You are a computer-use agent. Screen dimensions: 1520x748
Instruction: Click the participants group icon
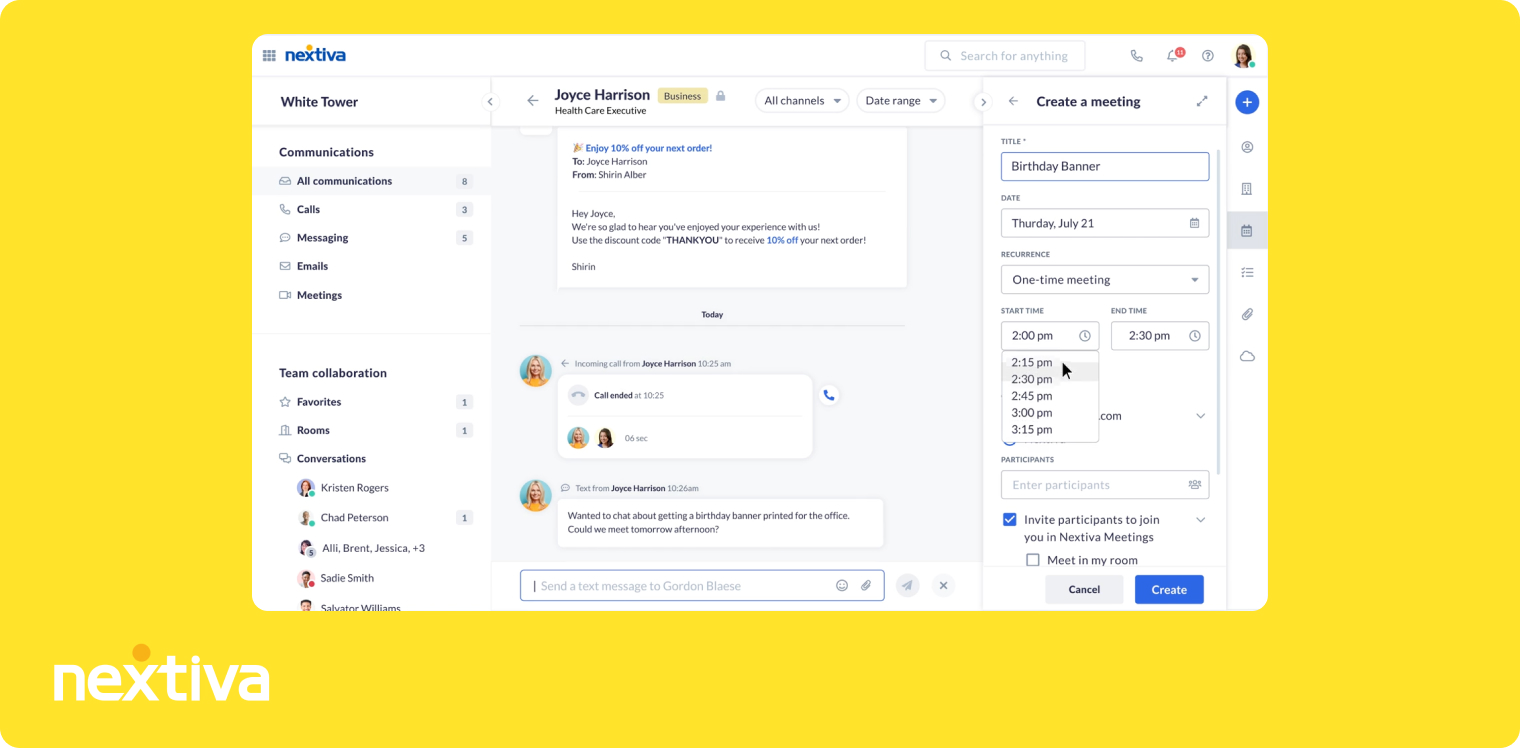(1194, 485)
